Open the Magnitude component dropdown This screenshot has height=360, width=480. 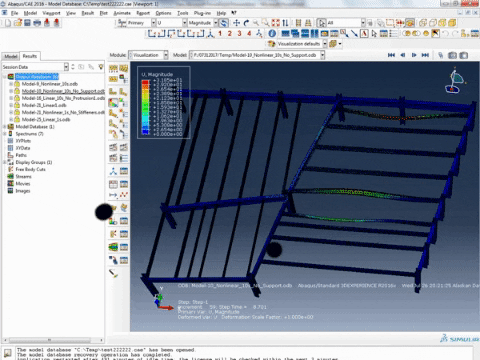click(x=216, y=23)
